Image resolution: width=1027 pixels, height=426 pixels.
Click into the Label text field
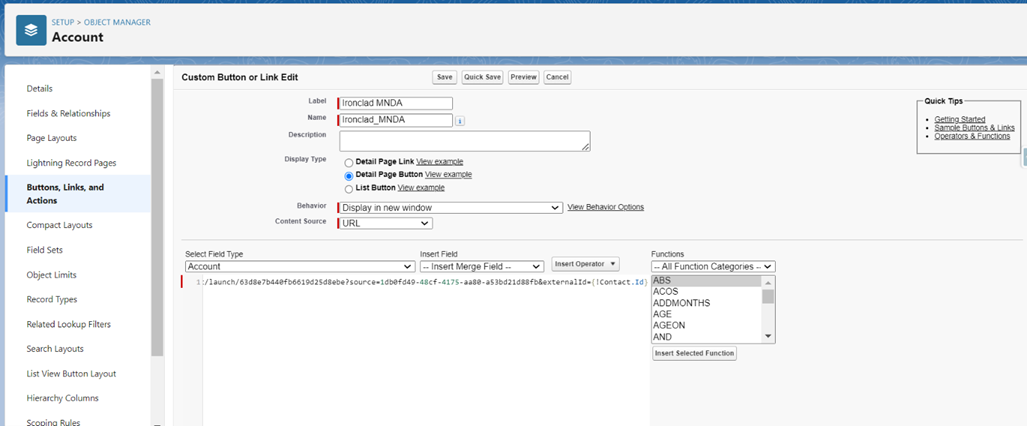396,103
